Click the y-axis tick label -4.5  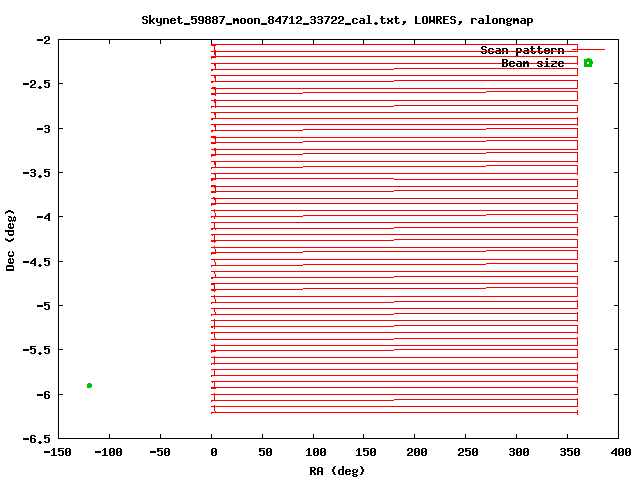(37, 262)
